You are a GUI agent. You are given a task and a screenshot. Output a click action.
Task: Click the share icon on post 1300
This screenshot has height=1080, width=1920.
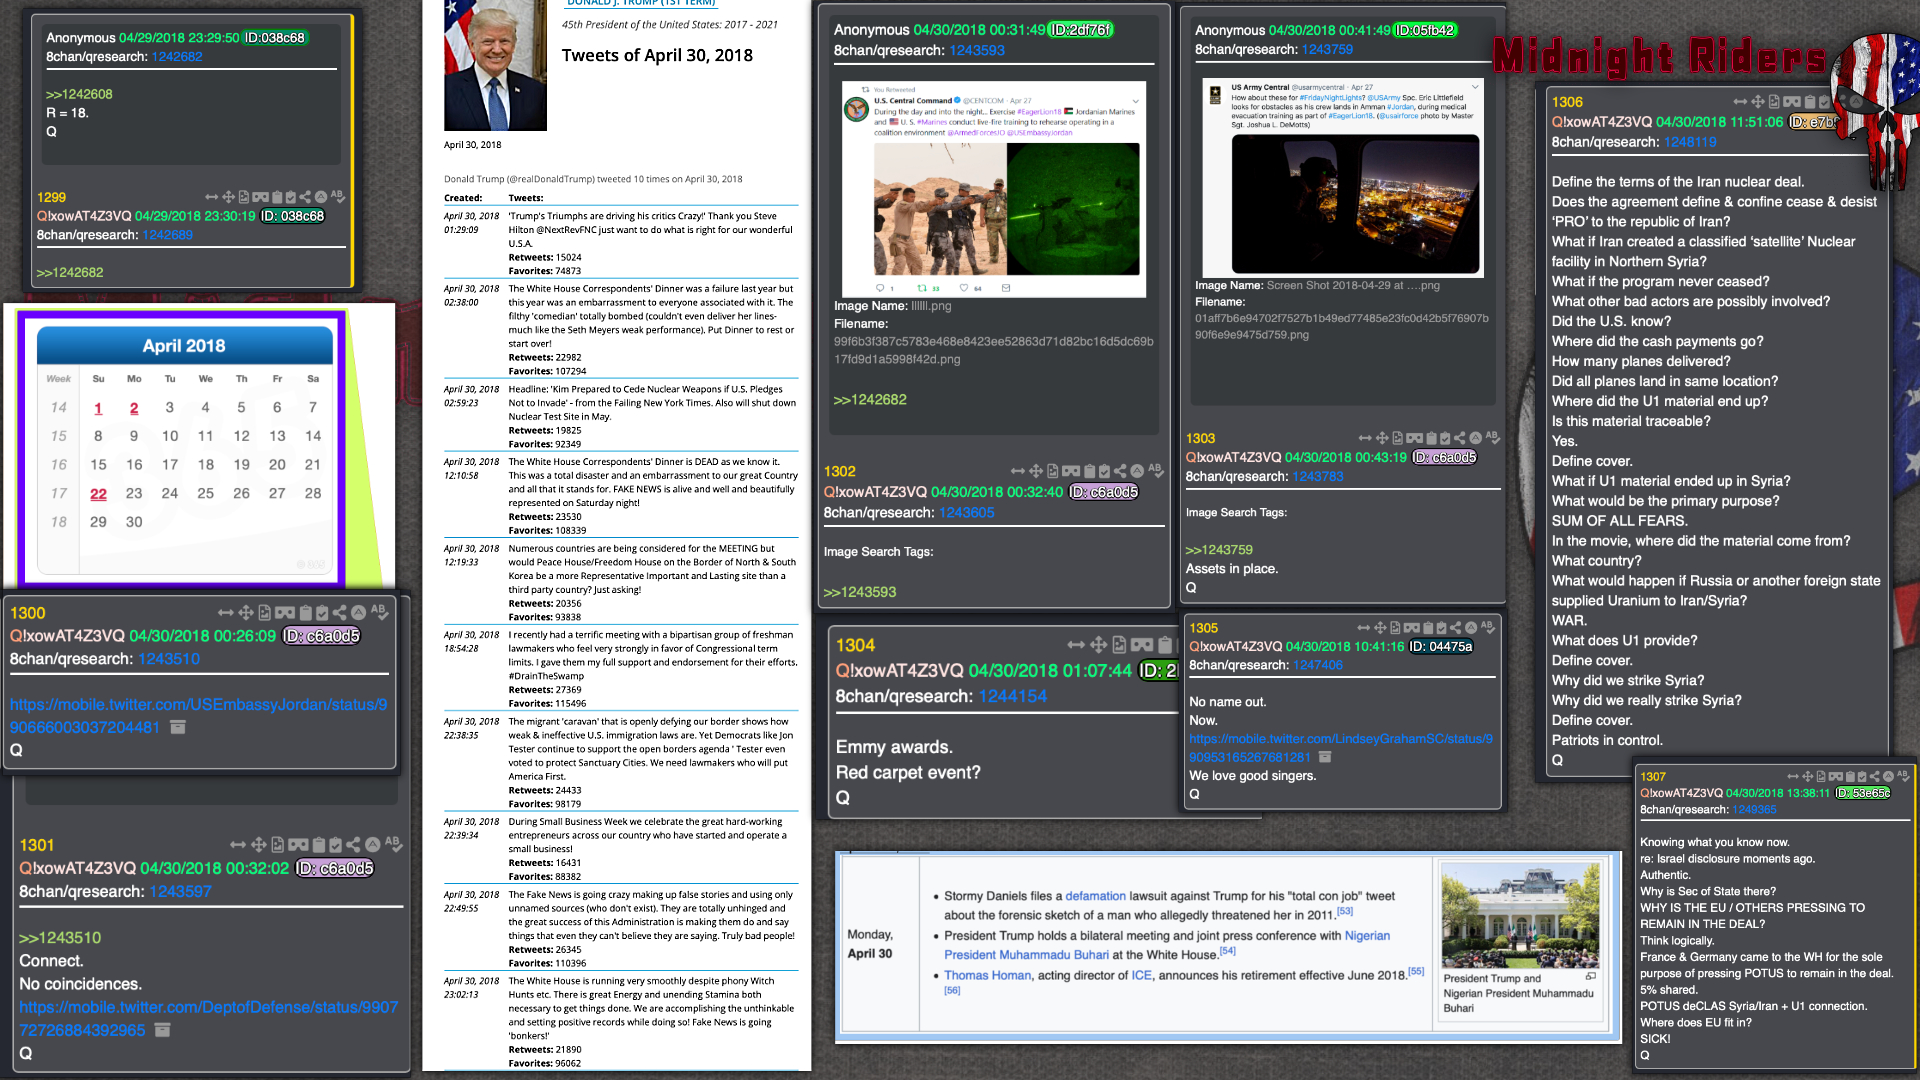340,613
